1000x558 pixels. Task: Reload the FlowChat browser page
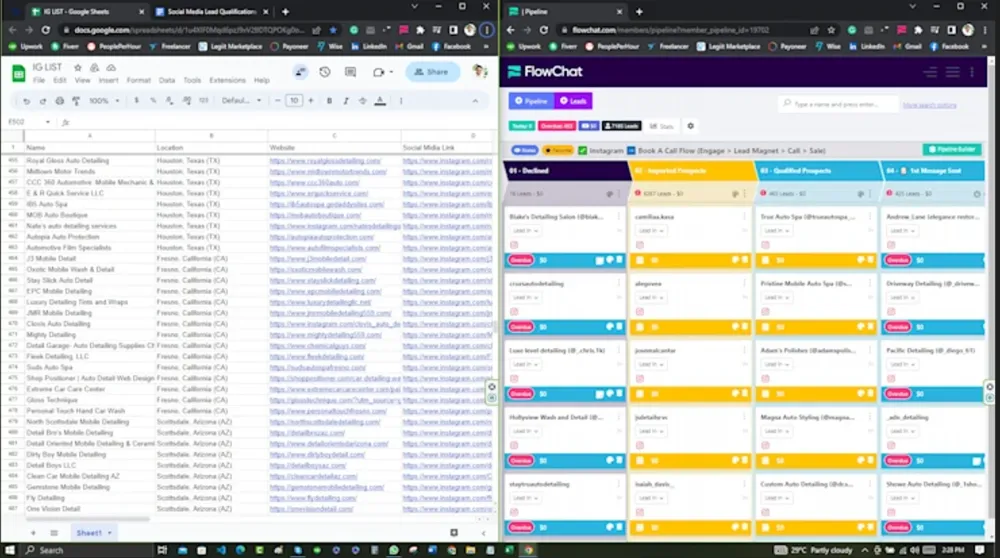coord(543,29)
